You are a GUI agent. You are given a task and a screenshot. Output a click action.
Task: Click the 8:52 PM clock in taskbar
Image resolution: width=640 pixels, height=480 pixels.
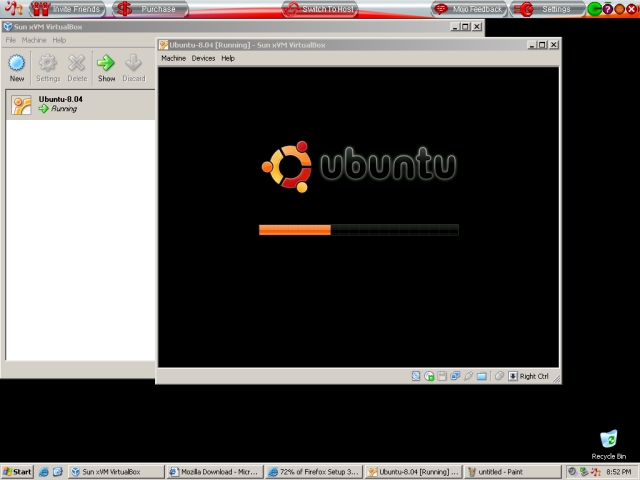click(619, 472)
